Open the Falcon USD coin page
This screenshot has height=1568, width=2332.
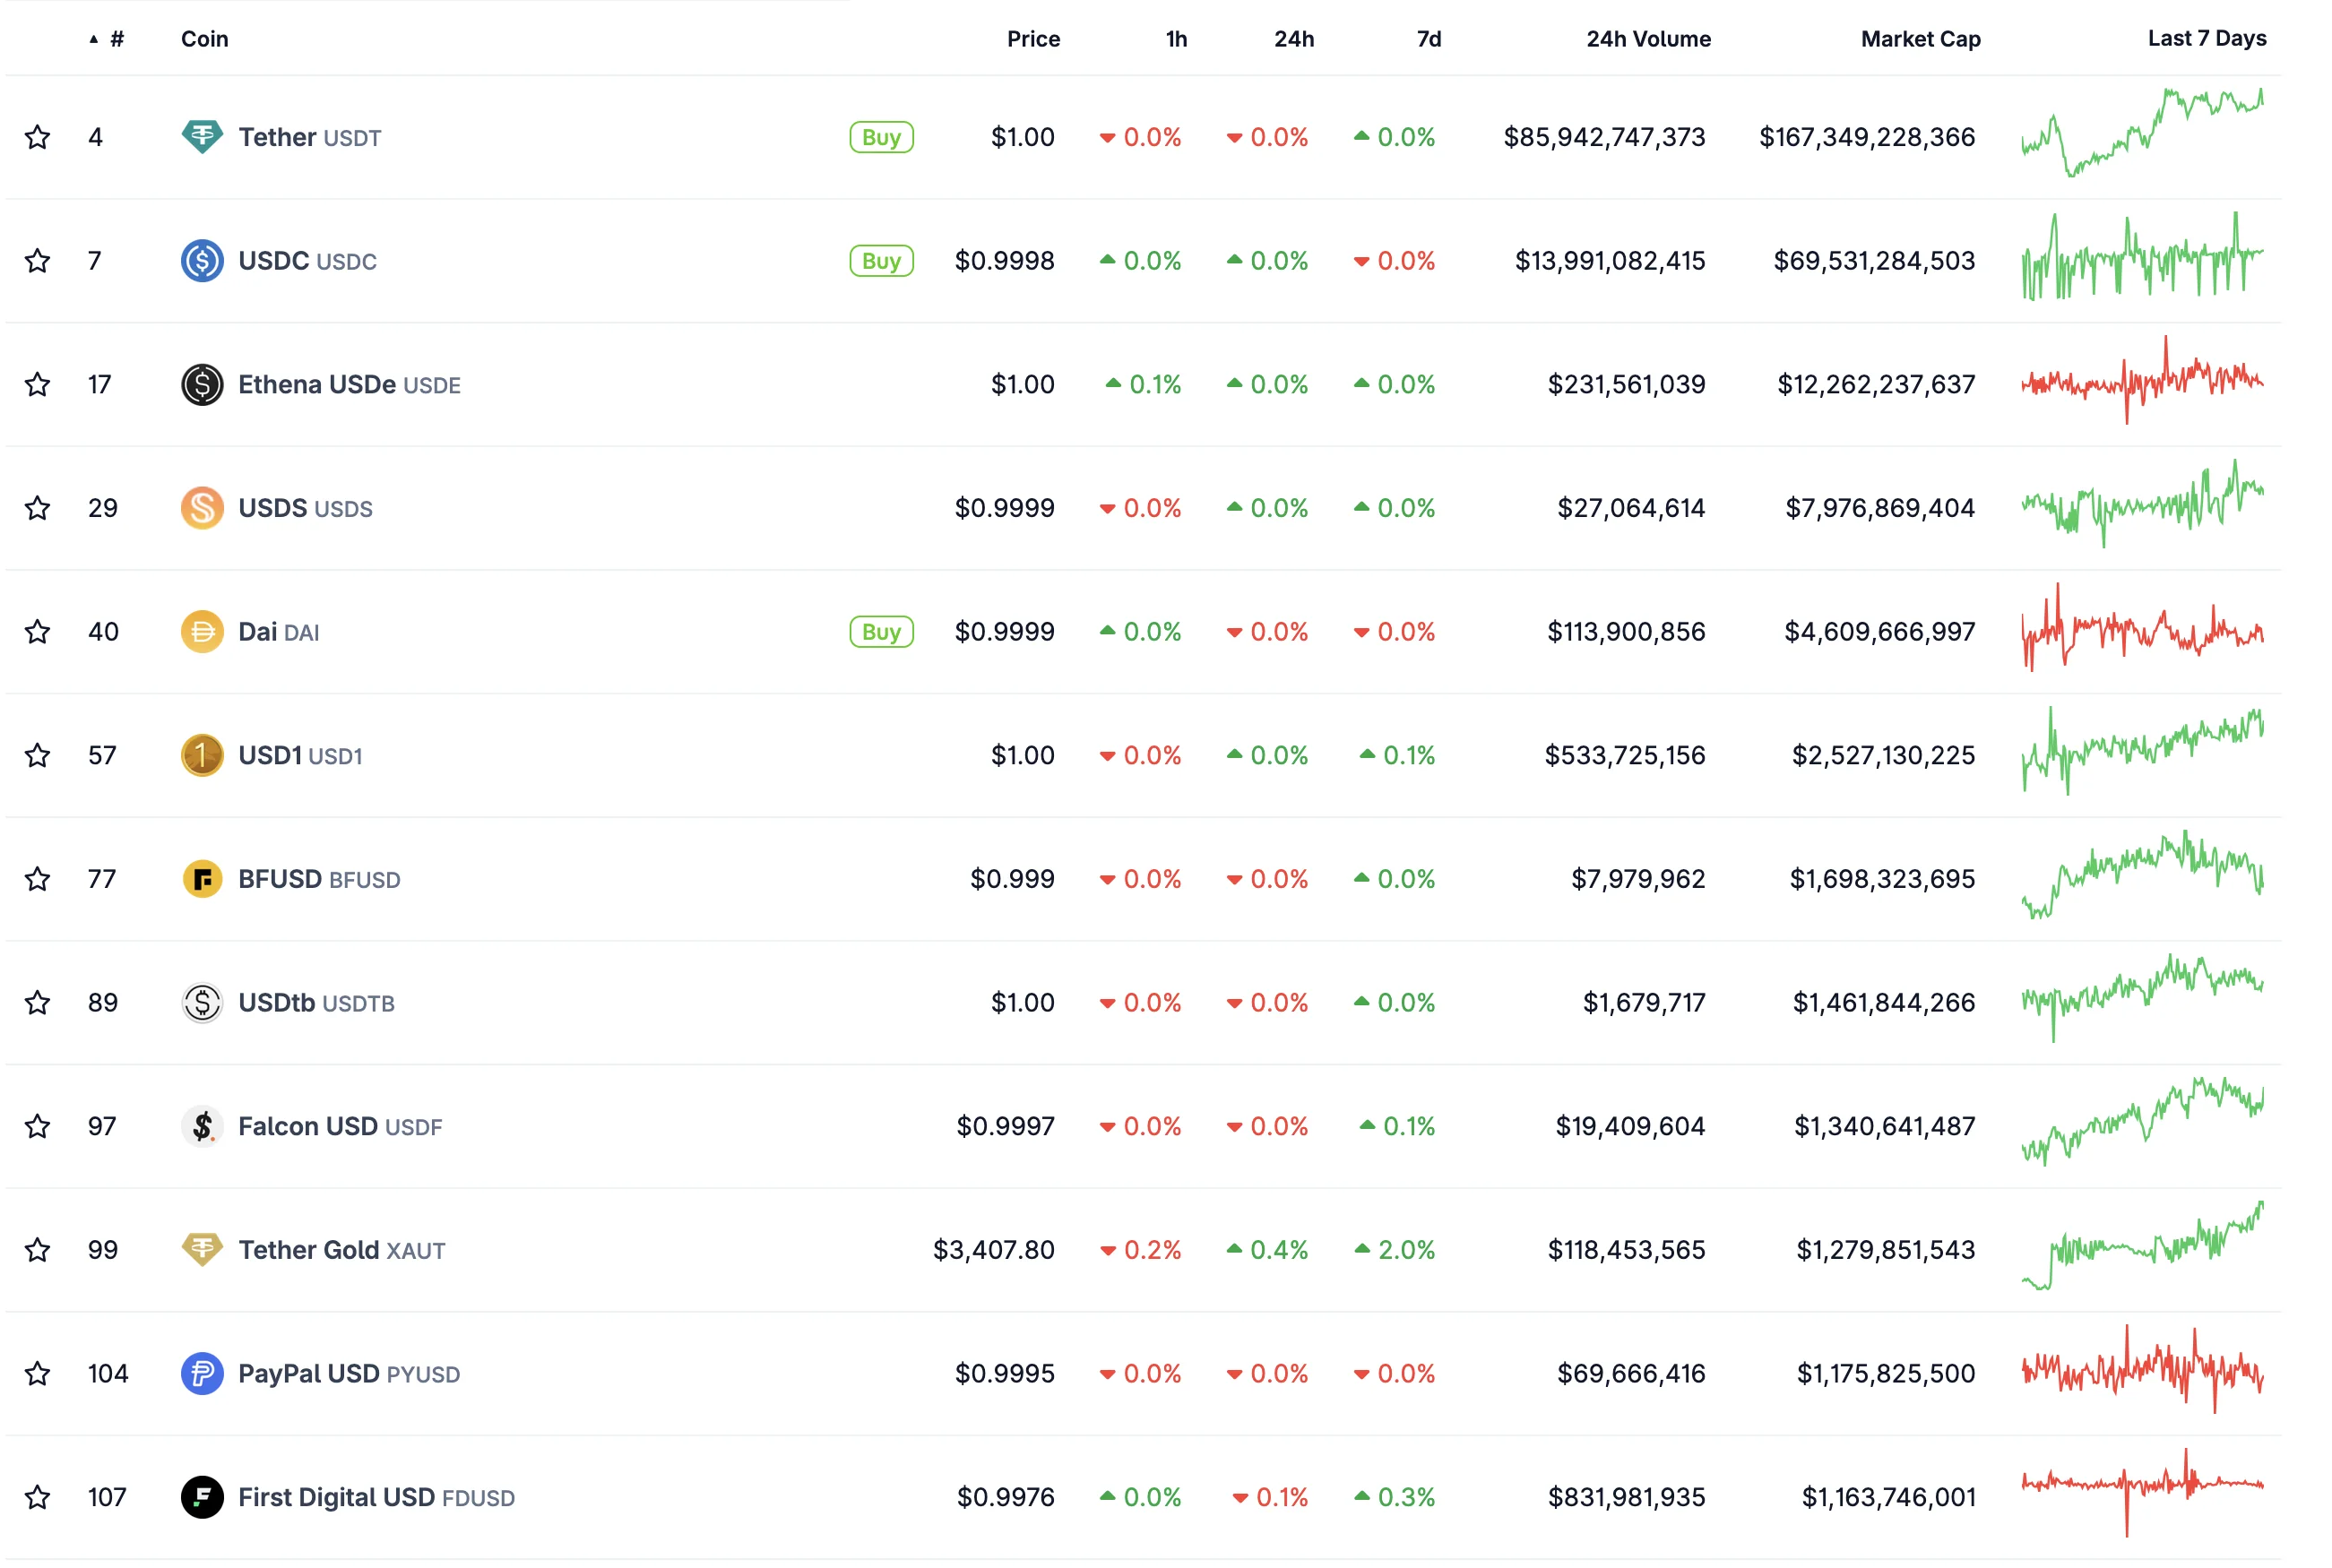[x=308, y=1125]
